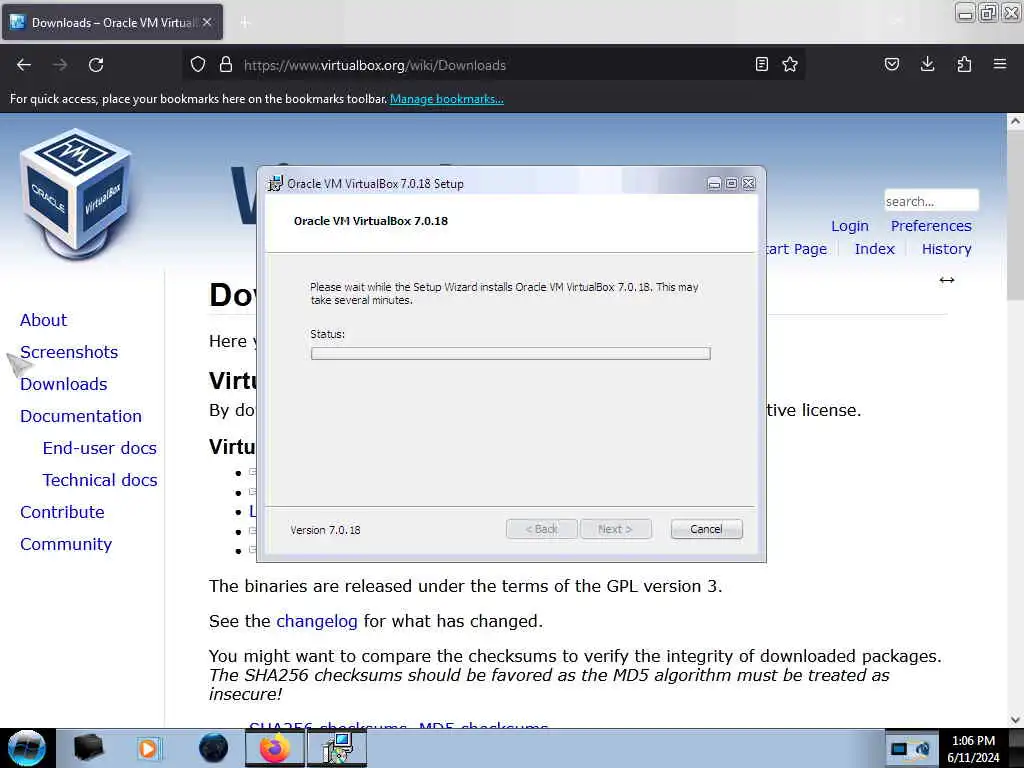
Task: Open the Preferences link
Action: click(931, 226)
